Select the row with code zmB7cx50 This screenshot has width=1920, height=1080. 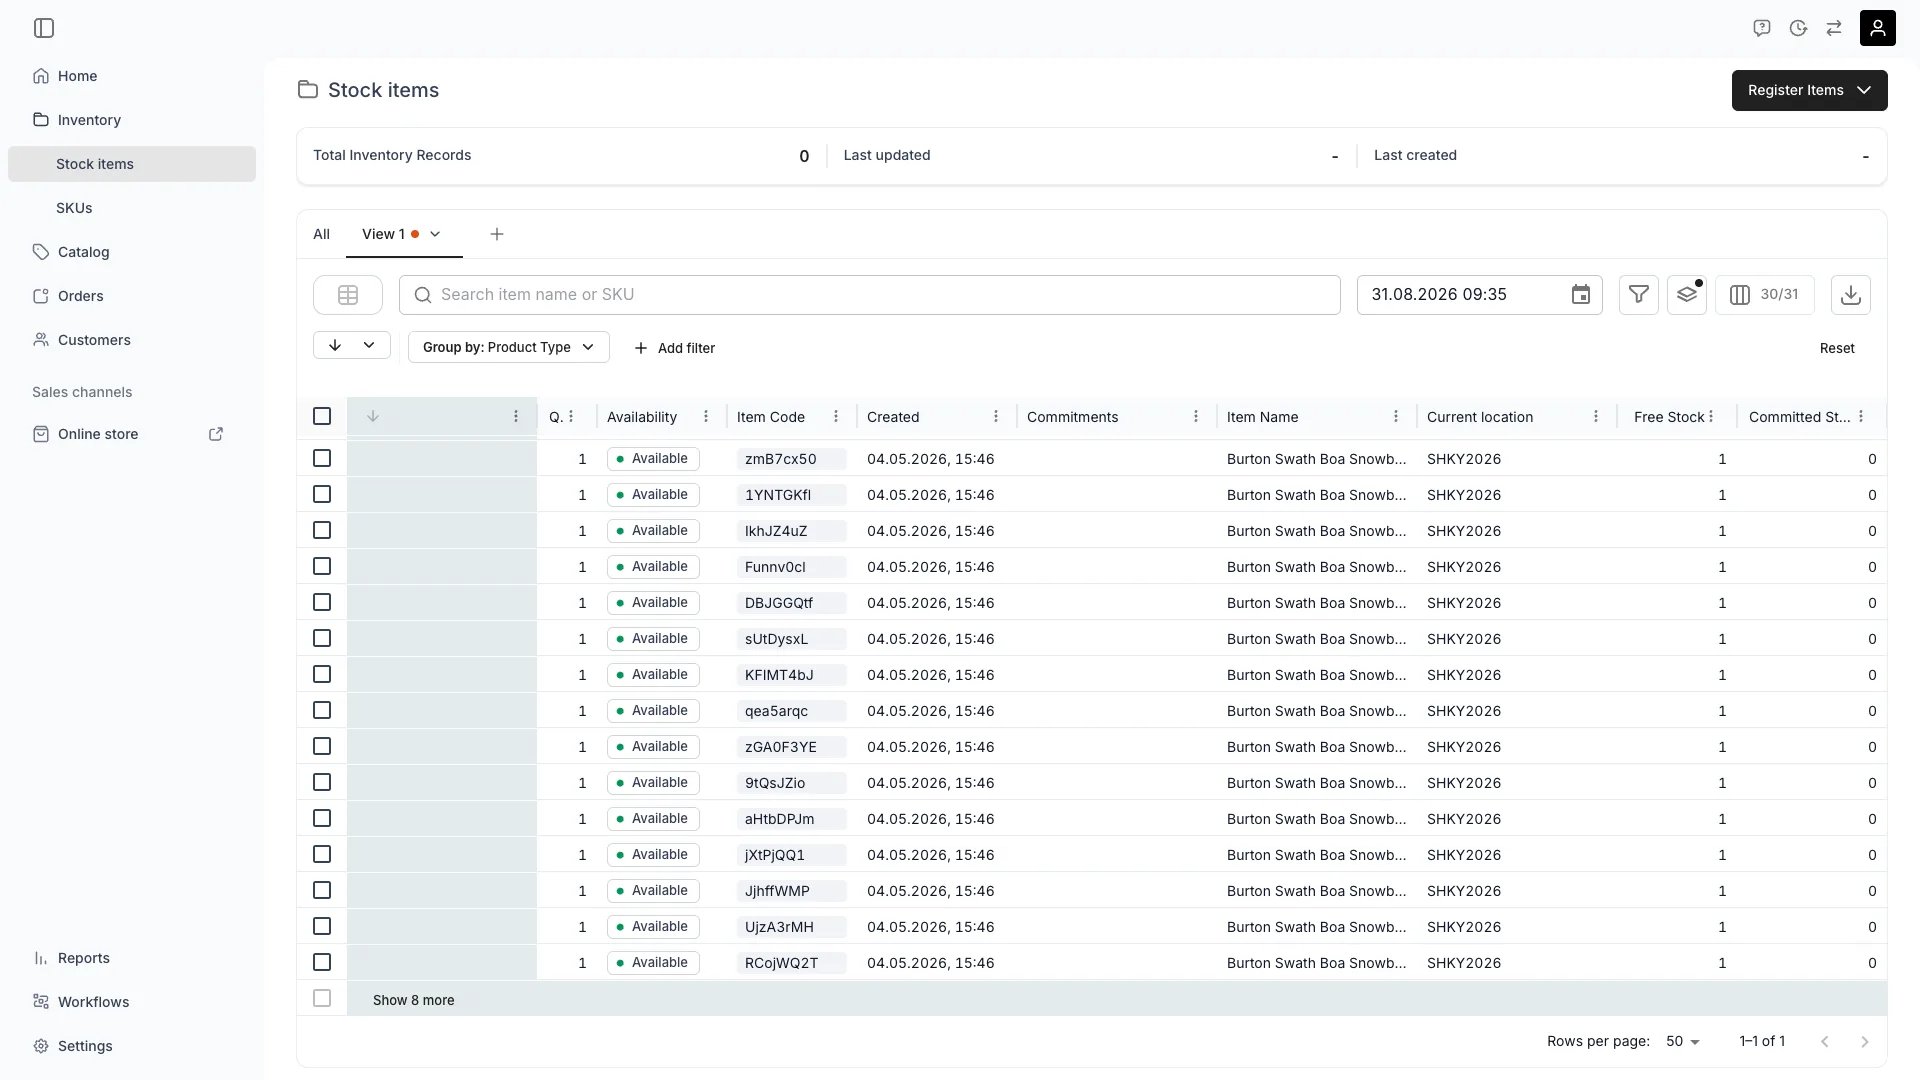coord(322,458)
